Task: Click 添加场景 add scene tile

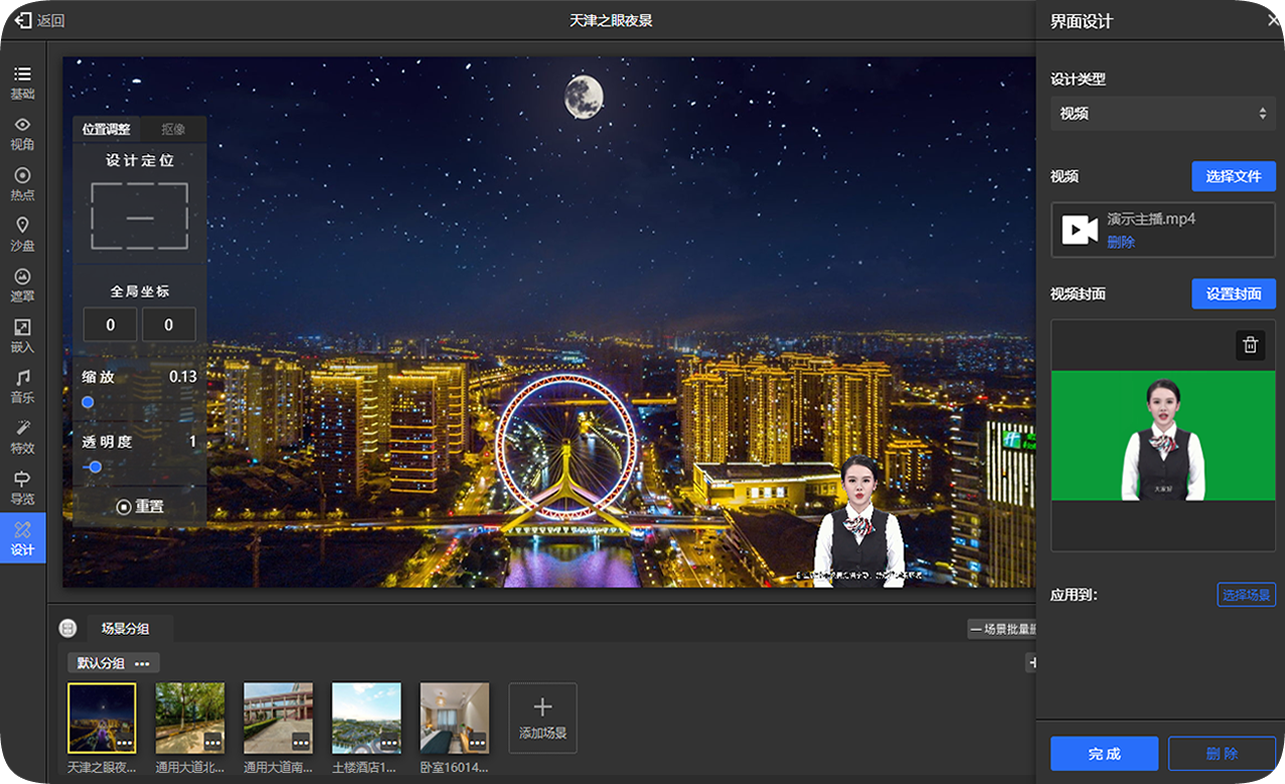Action: [543, 718]
